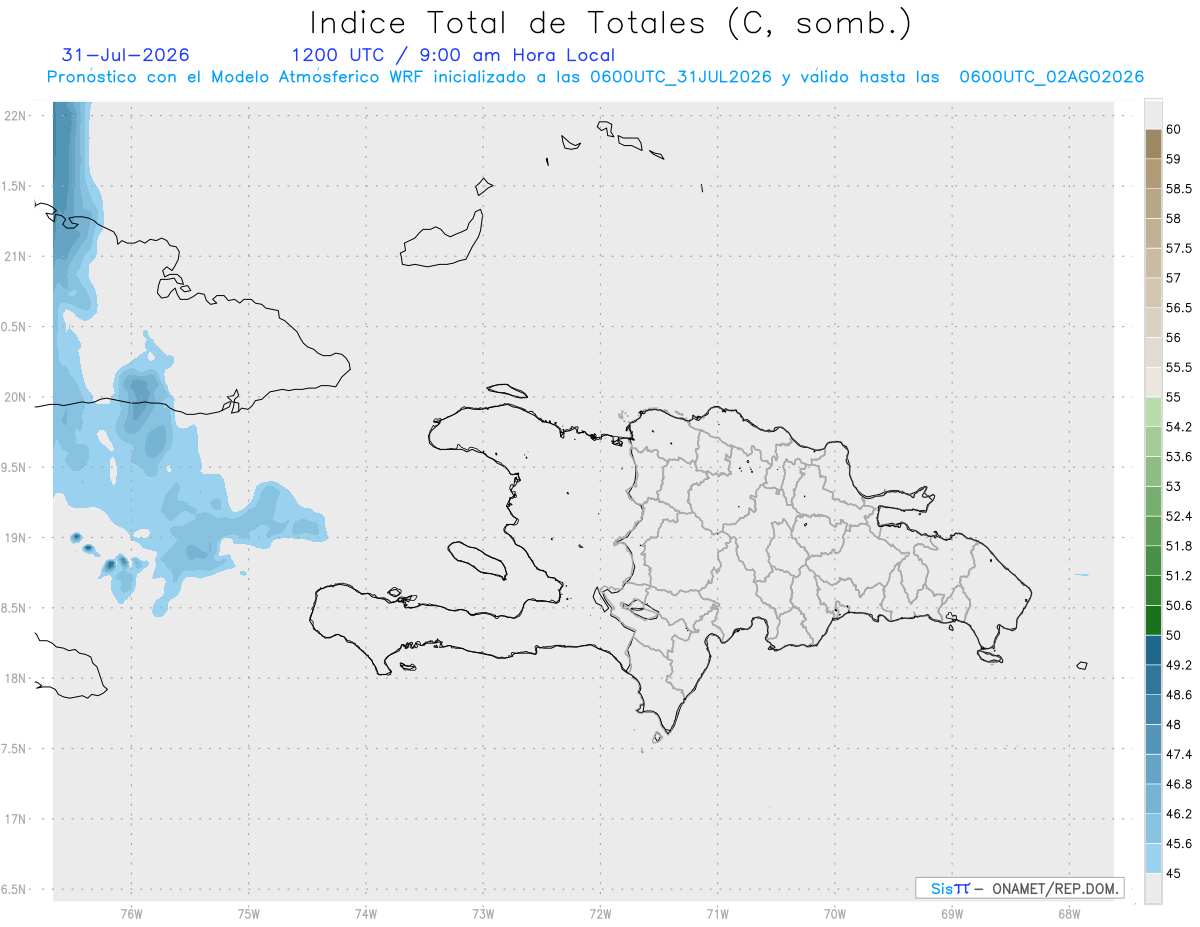
Task: Pick the blue swatch between 47.4 and 48
Action: pyautogui.click(x=1153, y=739)
